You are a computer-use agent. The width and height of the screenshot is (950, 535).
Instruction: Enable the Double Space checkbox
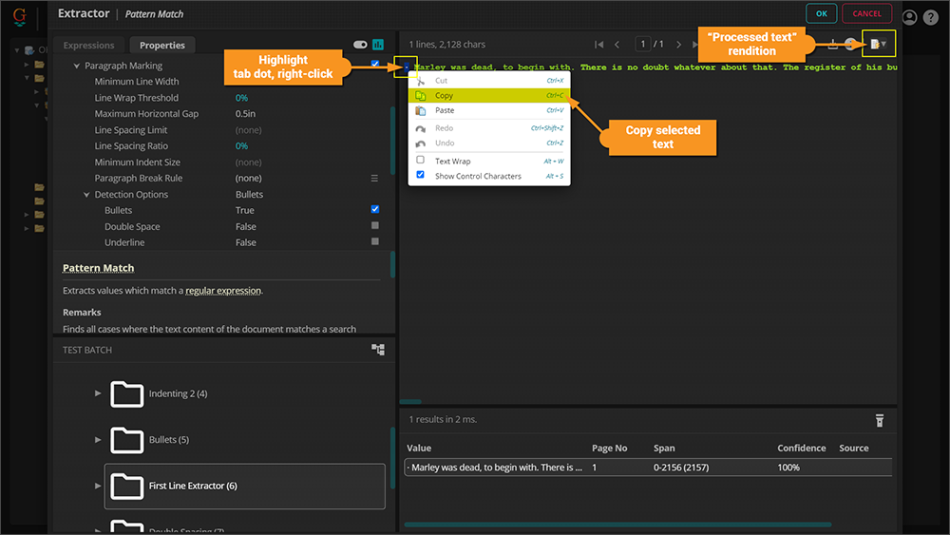coord(375,226)
